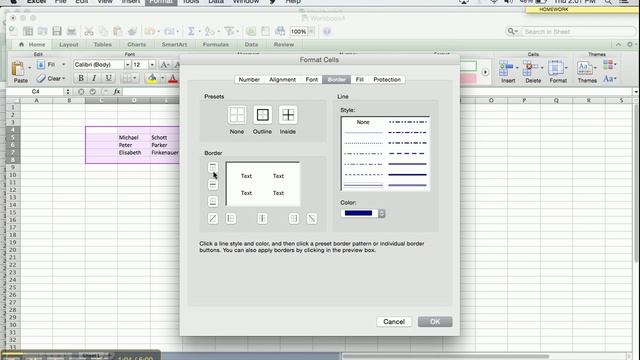Click the Clear eraser icon
Screen dimensions: 640x360
pyautogui.click(x=40, y=78)
